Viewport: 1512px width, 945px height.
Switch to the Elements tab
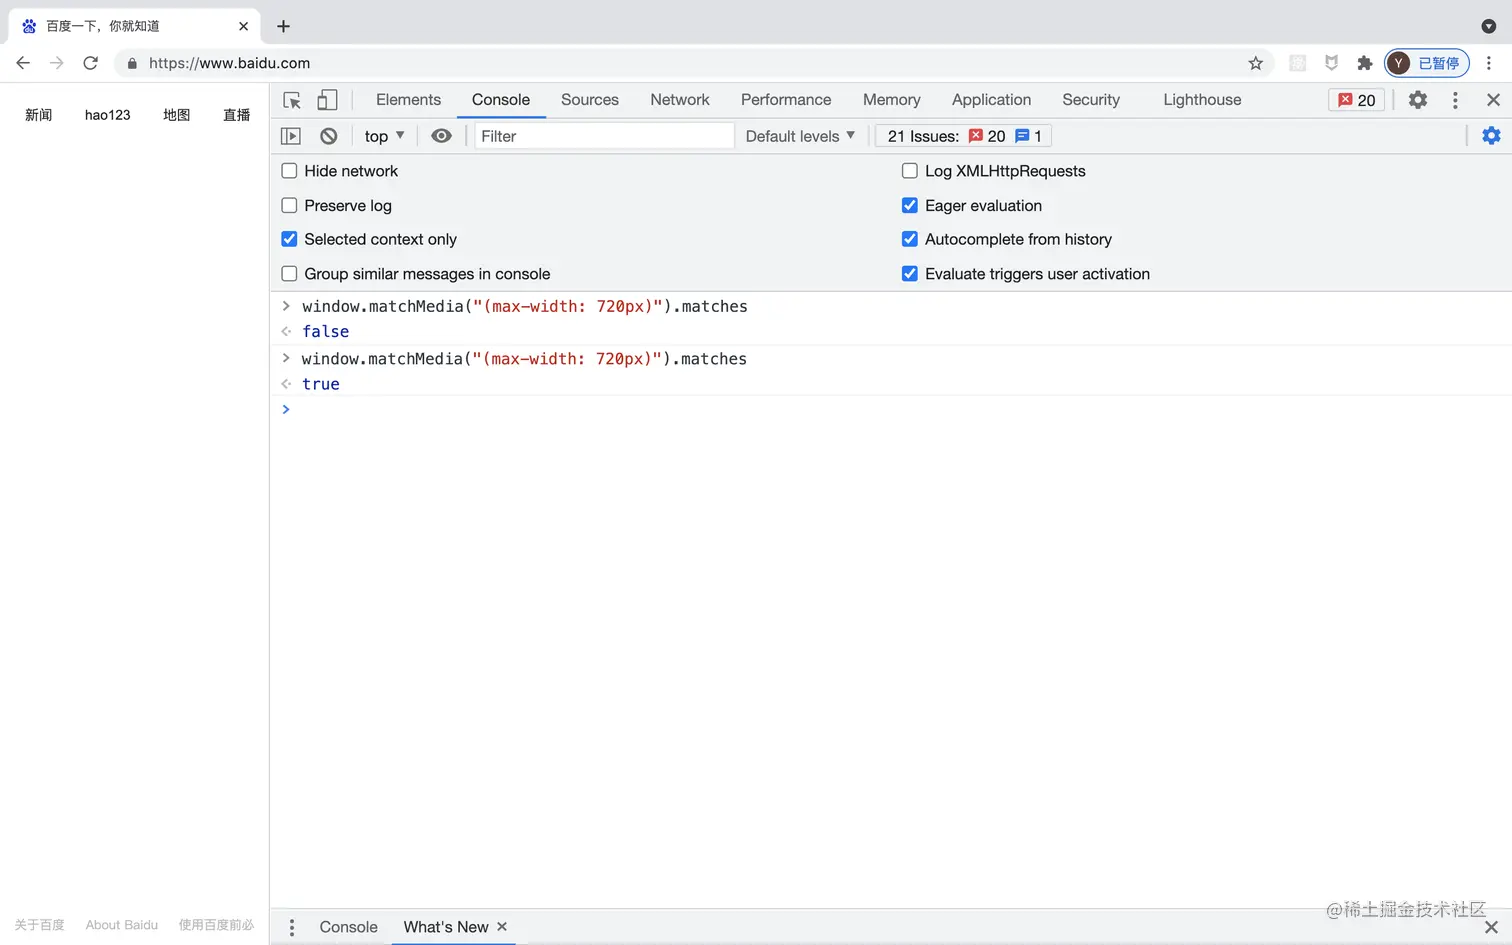[408, 100]
